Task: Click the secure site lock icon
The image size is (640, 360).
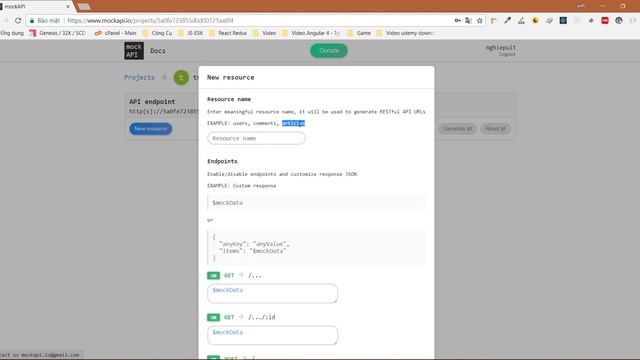Action: 32,20
